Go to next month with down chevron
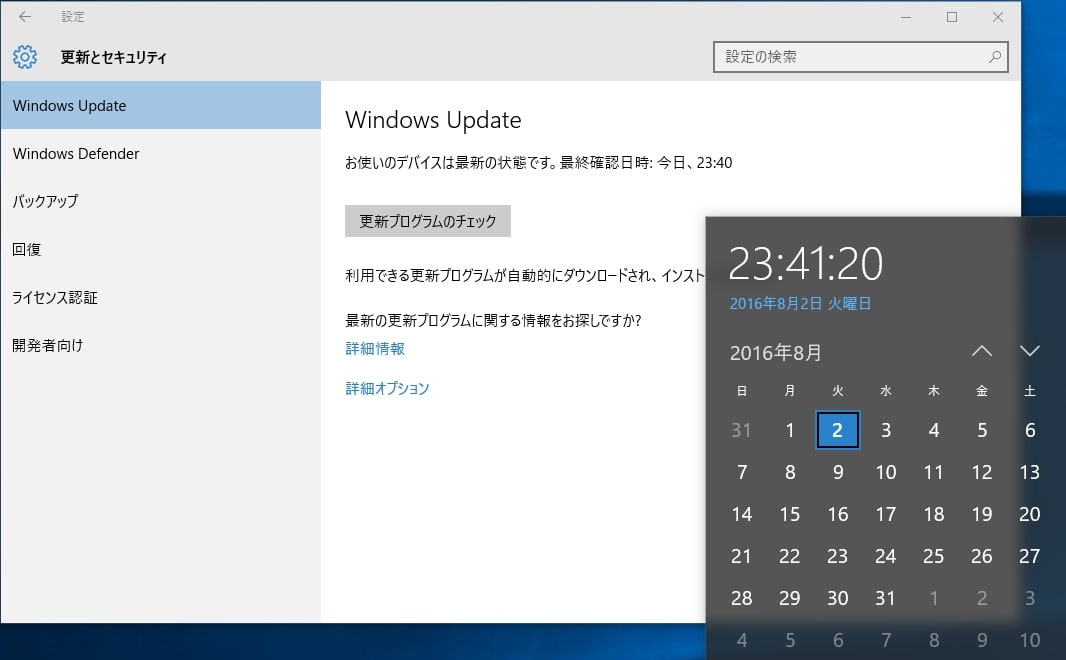The height and width of the screenshot is (660, 1066). click(x=1030, y=351)
